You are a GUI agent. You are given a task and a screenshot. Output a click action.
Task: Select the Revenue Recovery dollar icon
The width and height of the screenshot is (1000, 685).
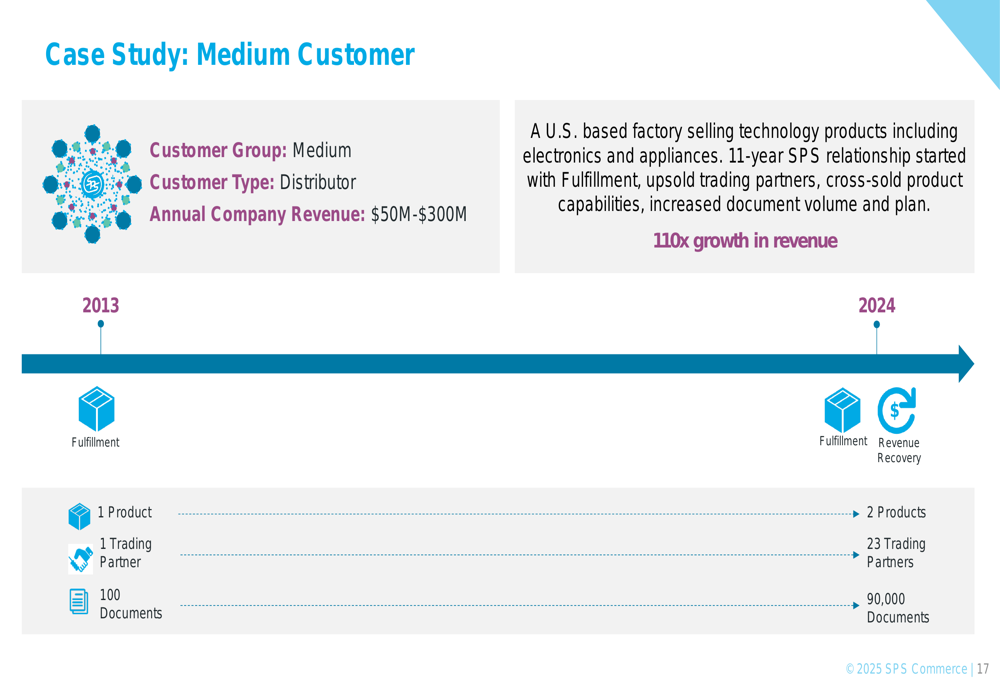[897, 410]
